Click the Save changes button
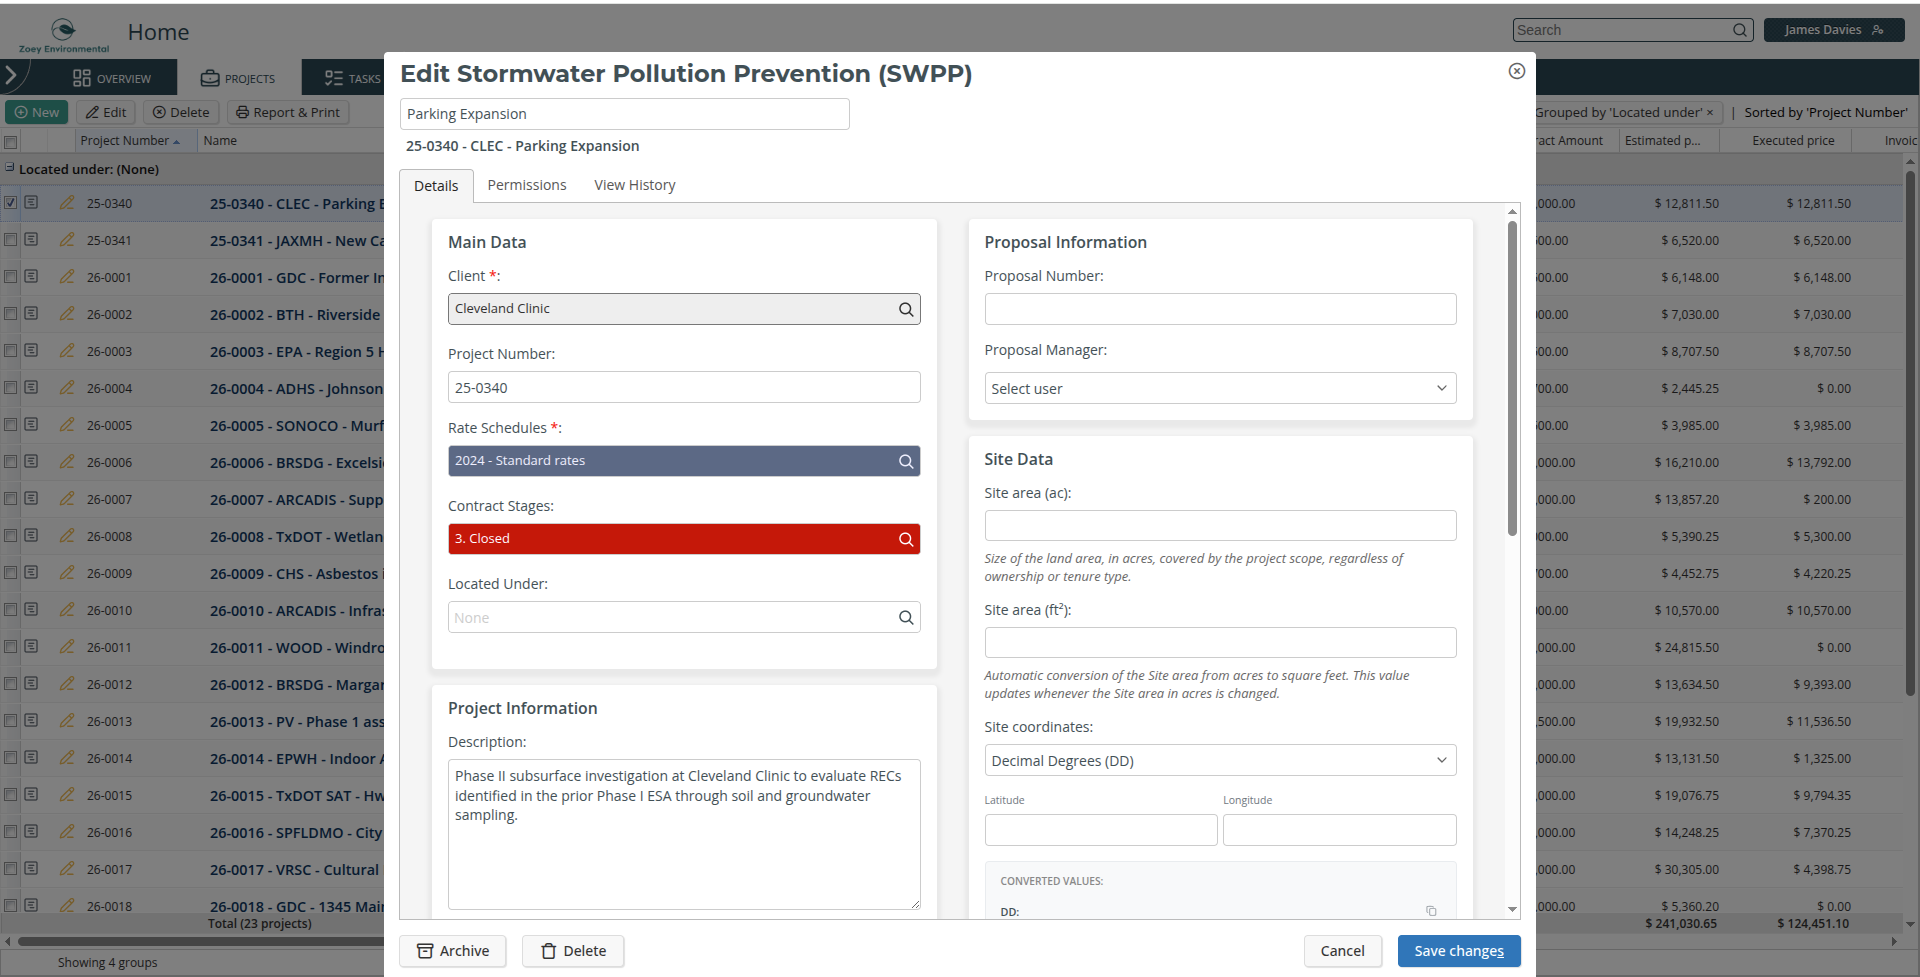 pos(1459,951)
